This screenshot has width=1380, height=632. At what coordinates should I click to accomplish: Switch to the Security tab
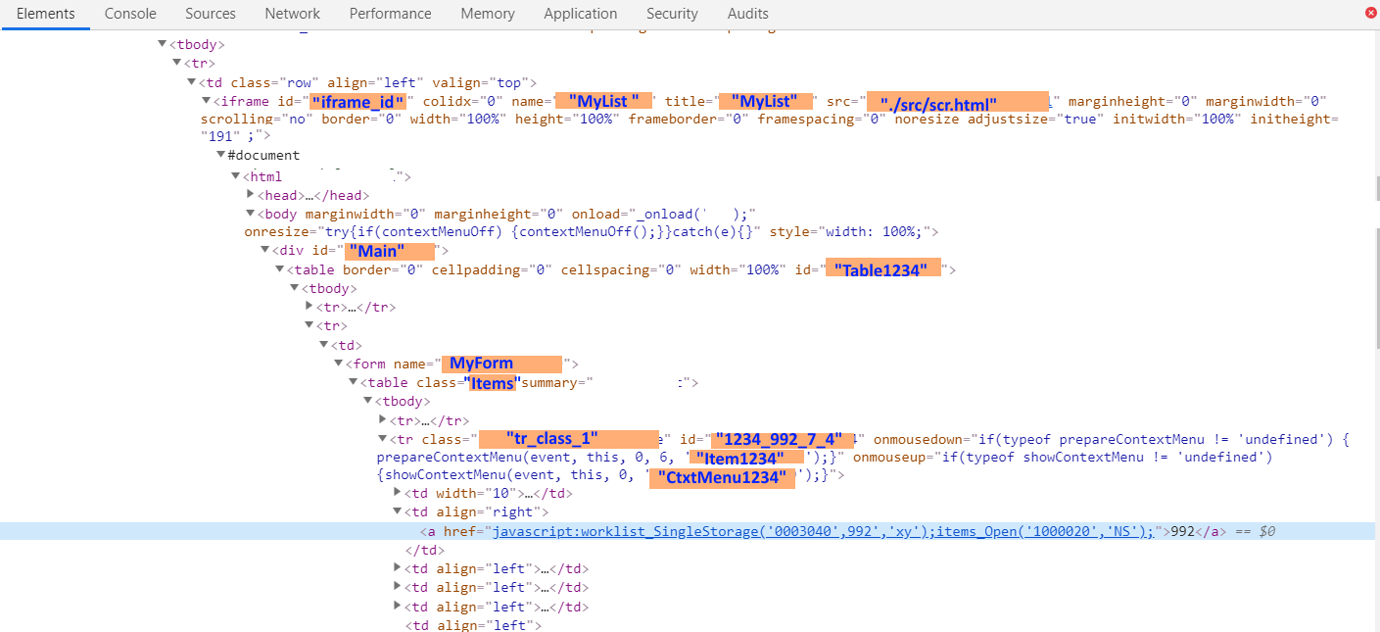(672, 13)
